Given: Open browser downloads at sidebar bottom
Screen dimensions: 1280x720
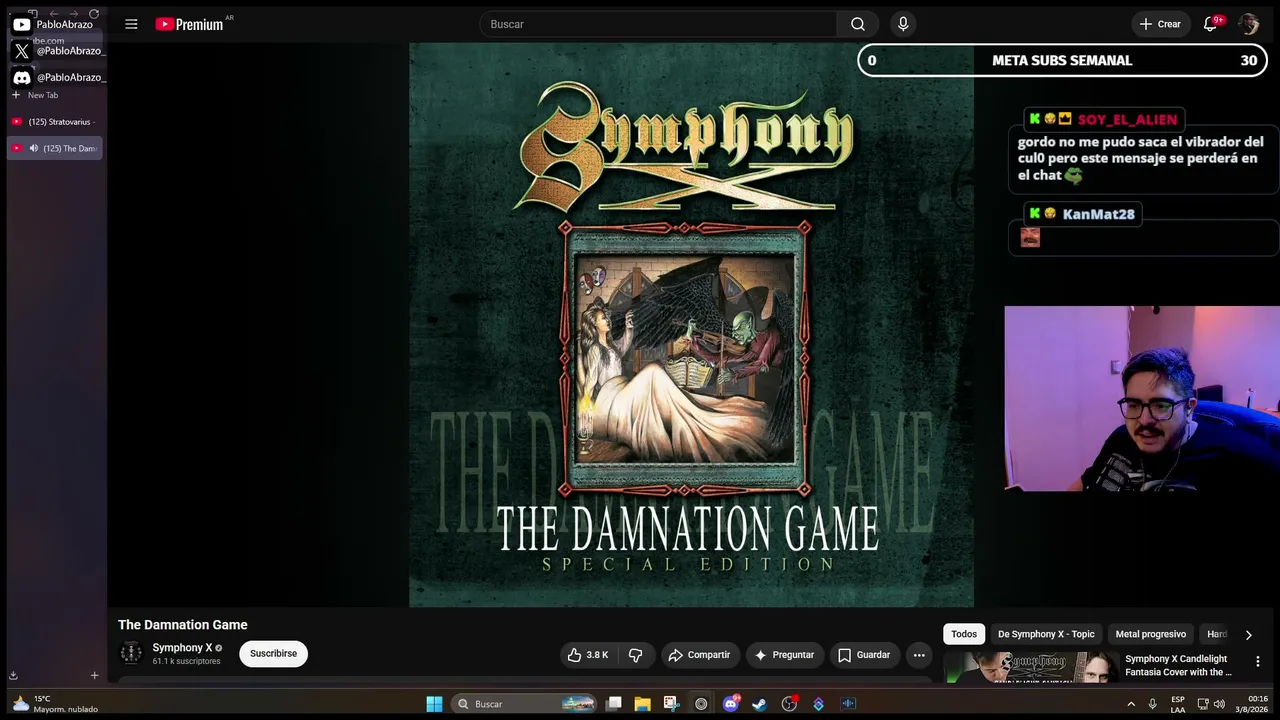Looking at the screenshot, I should coord(14,675).
